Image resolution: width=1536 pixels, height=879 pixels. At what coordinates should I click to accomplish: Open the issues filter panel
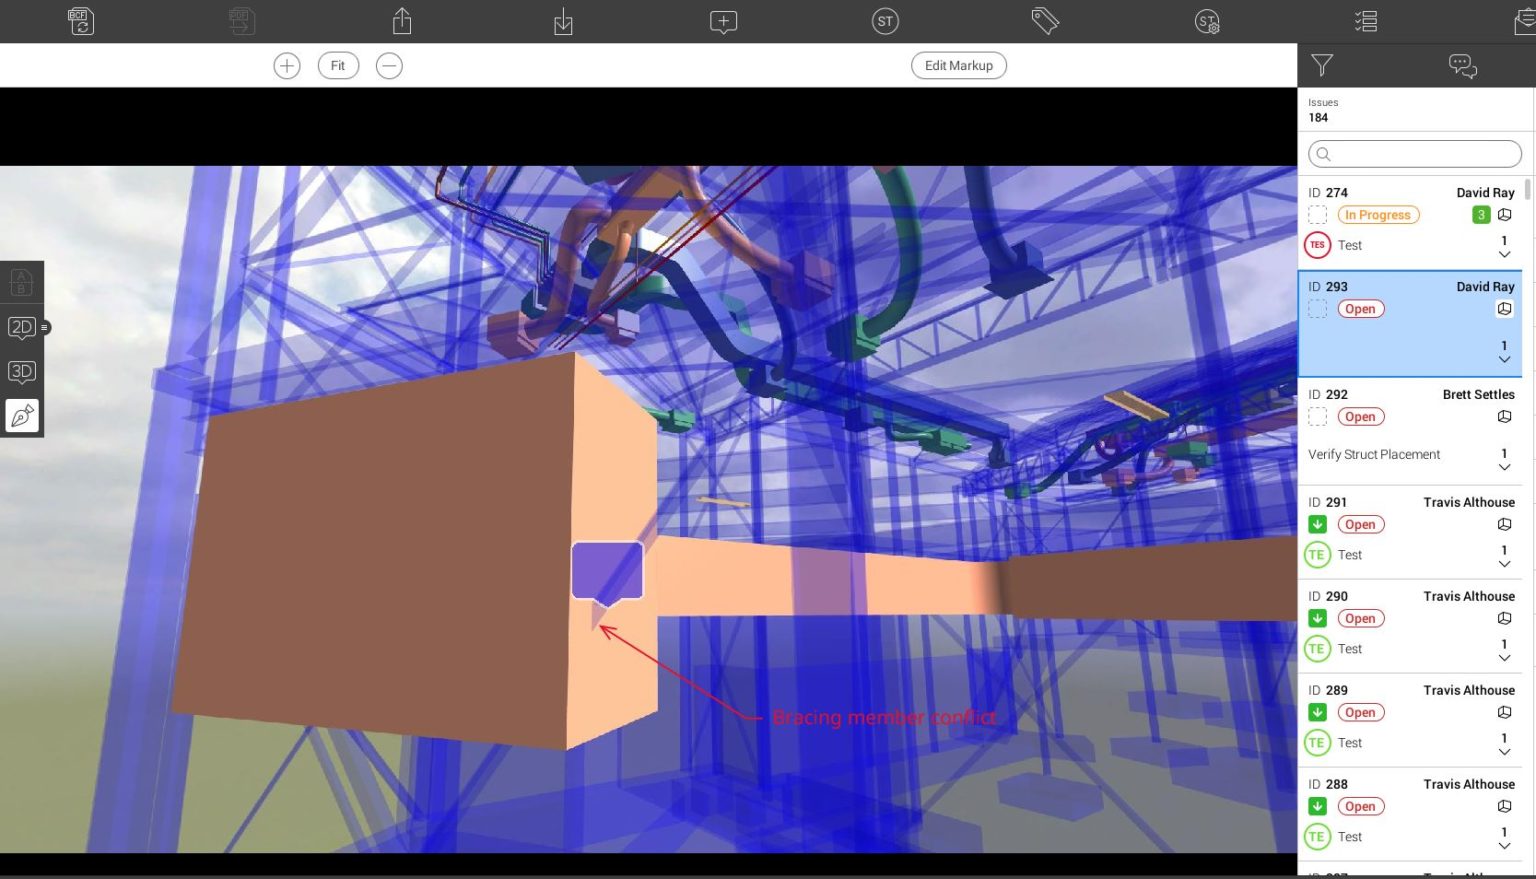click(x=1322, y=65)
